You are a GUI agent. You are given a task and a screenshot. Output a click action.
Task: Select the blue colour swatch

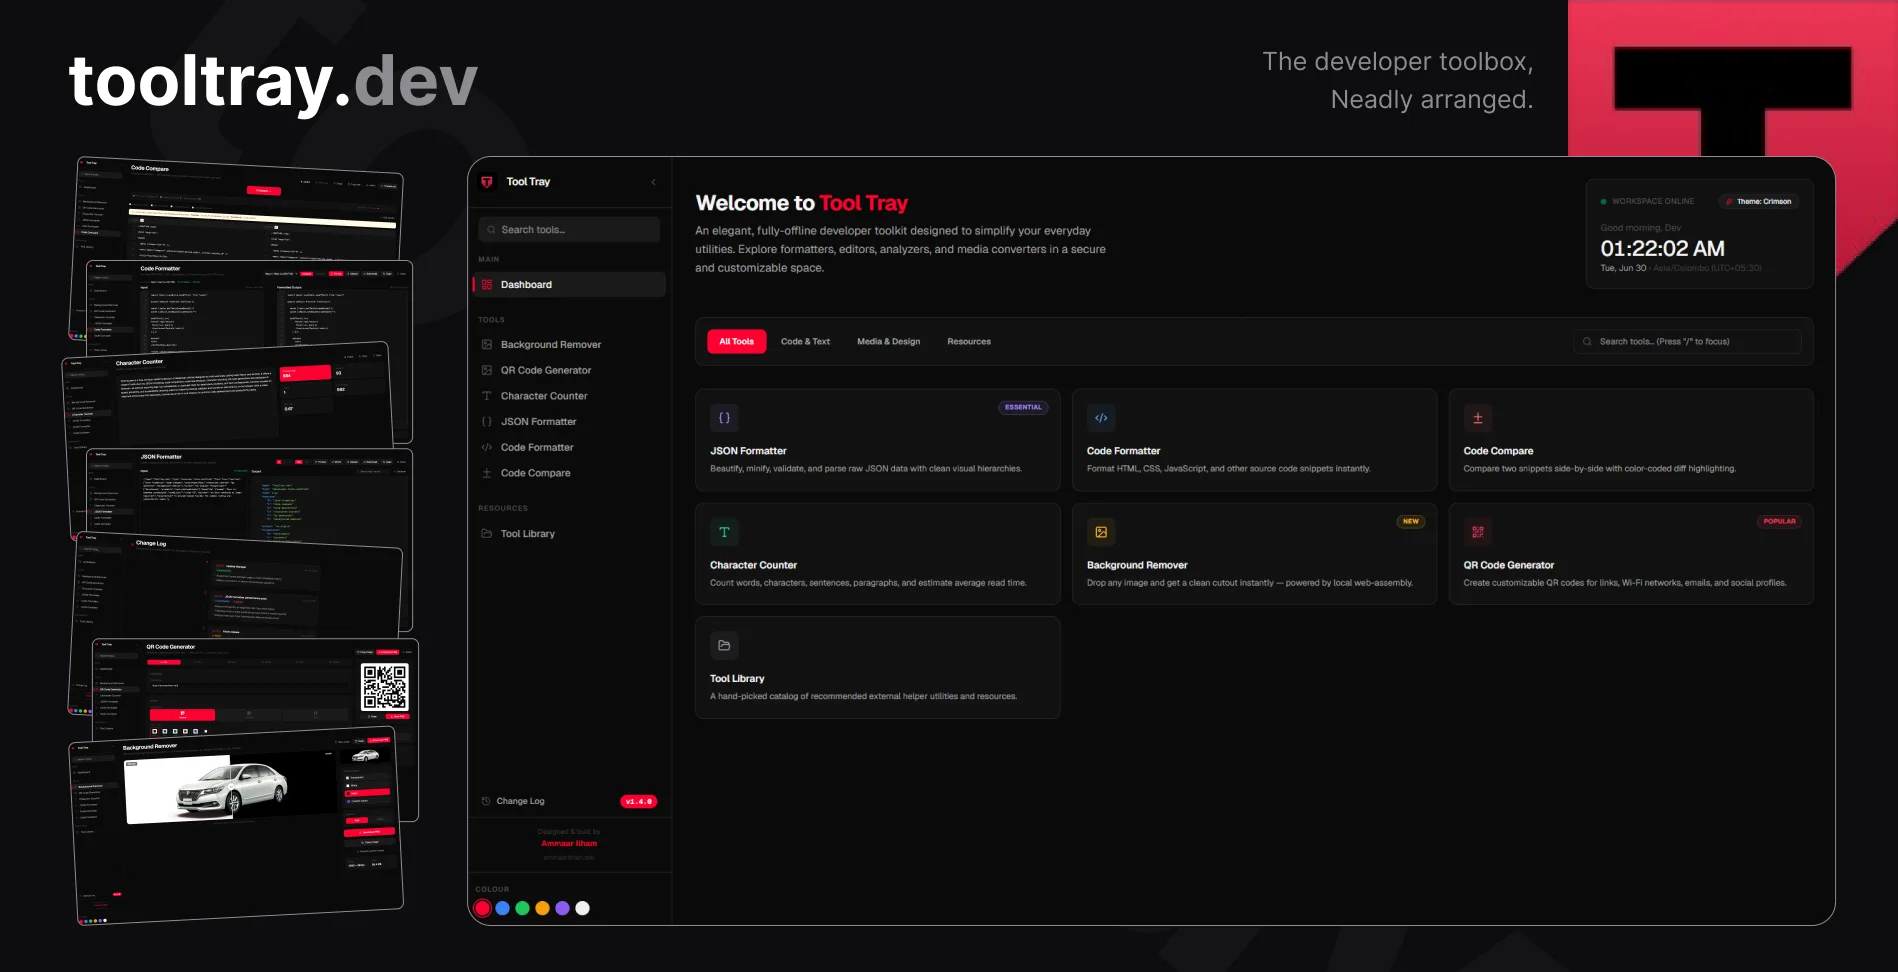pyautogui.click(x=503, y=908)
